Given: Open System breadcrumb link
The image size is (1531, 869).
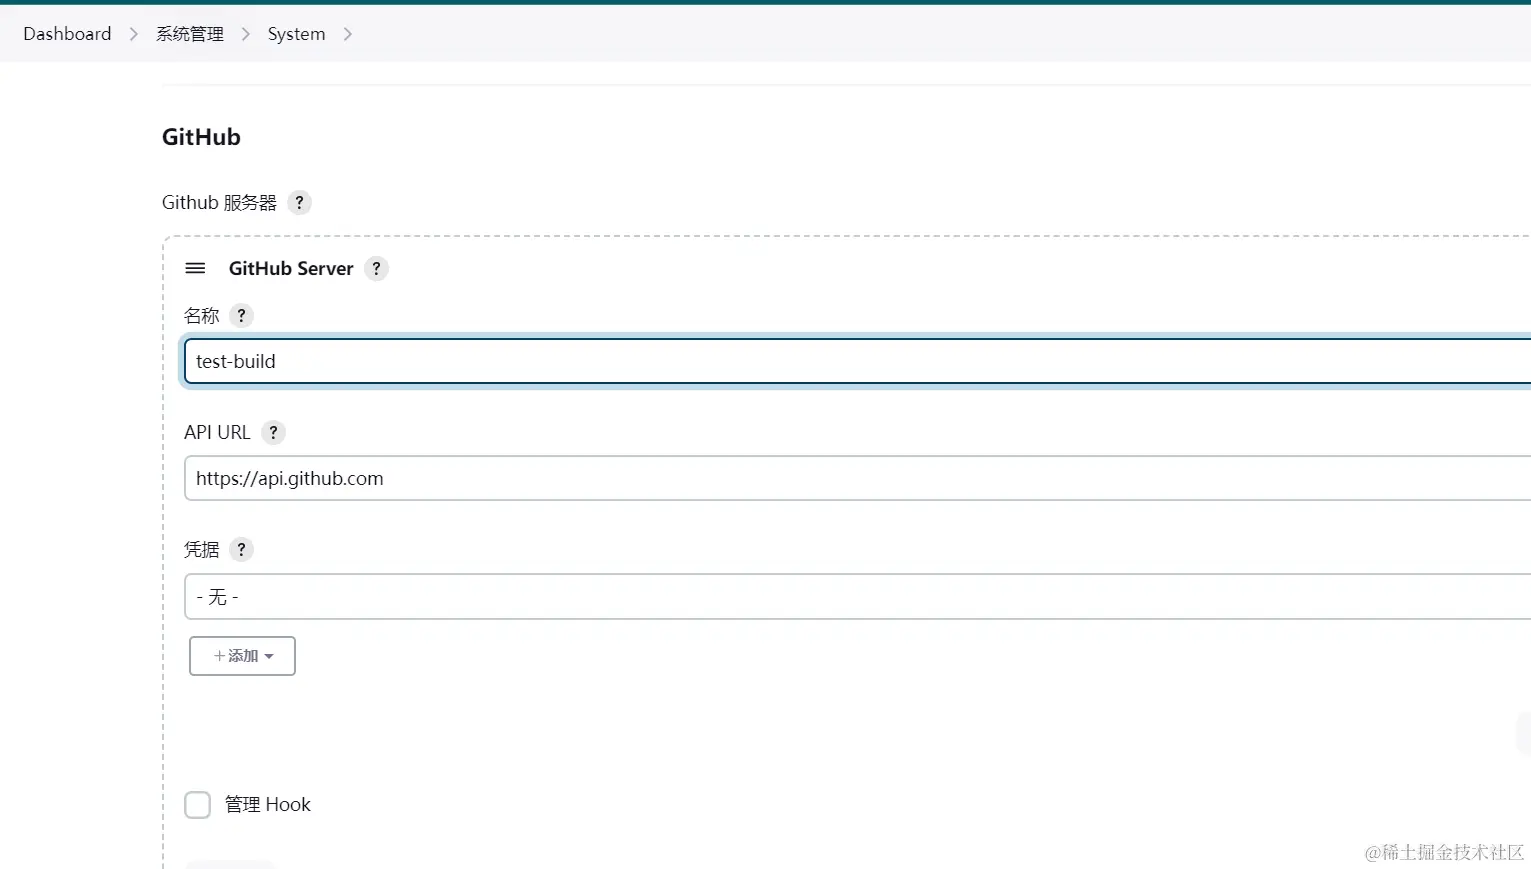Looking at the screenshot, I should pyautogui.click(x=296, y=34).
